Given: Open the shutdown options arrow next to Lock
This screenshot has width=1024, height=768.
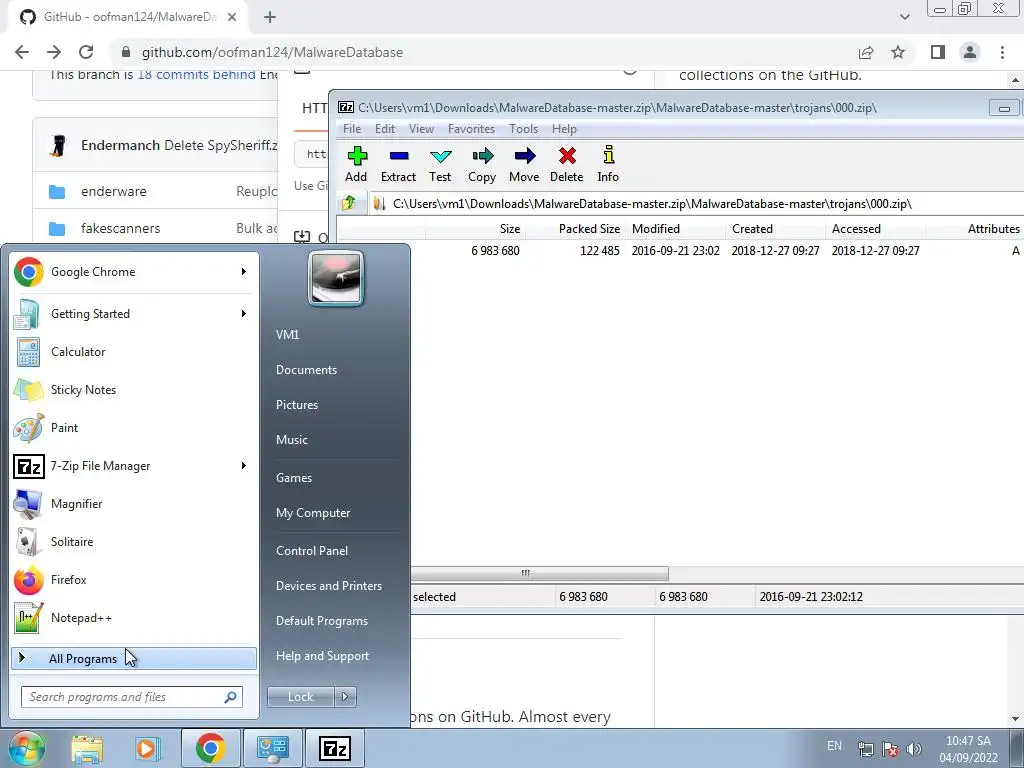Looking at the screenshot, I should 345,697.
